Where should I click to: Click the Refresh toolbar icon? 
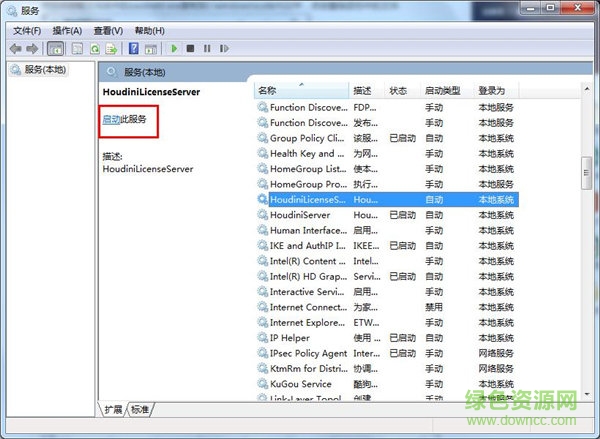[x=95, y=49]
